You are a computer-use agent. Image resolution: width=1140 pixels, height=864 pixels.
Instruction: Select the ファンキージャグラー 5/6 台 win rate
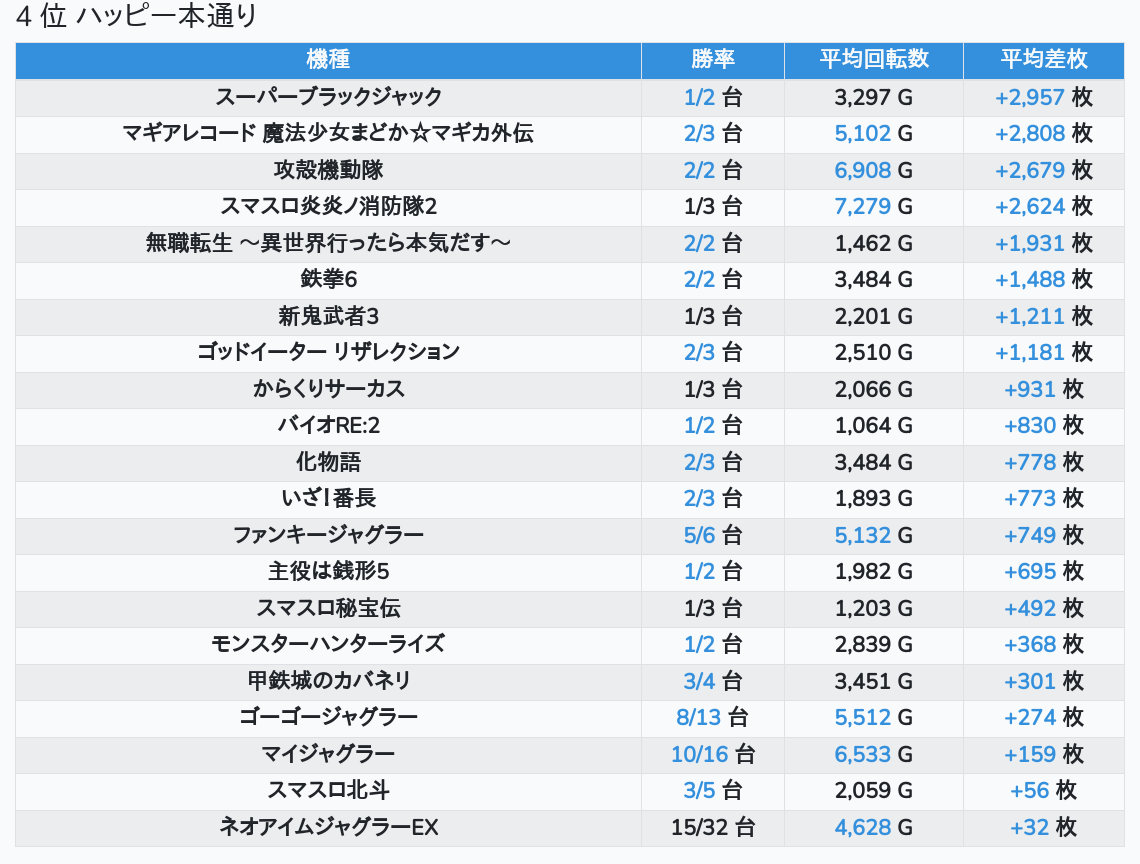712,535
